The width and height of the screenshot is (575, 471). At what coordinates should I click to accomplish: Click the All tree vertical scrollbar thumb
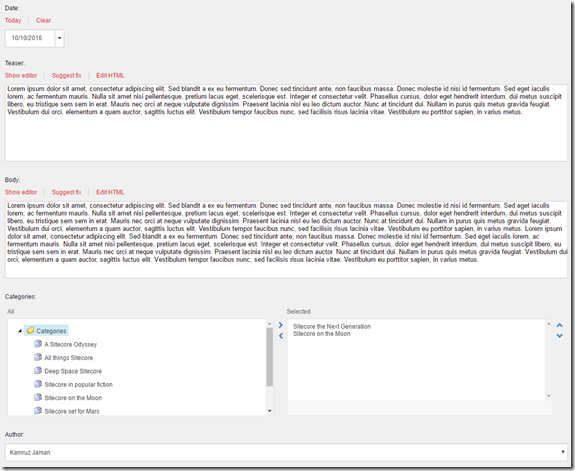tap(270, 357)
